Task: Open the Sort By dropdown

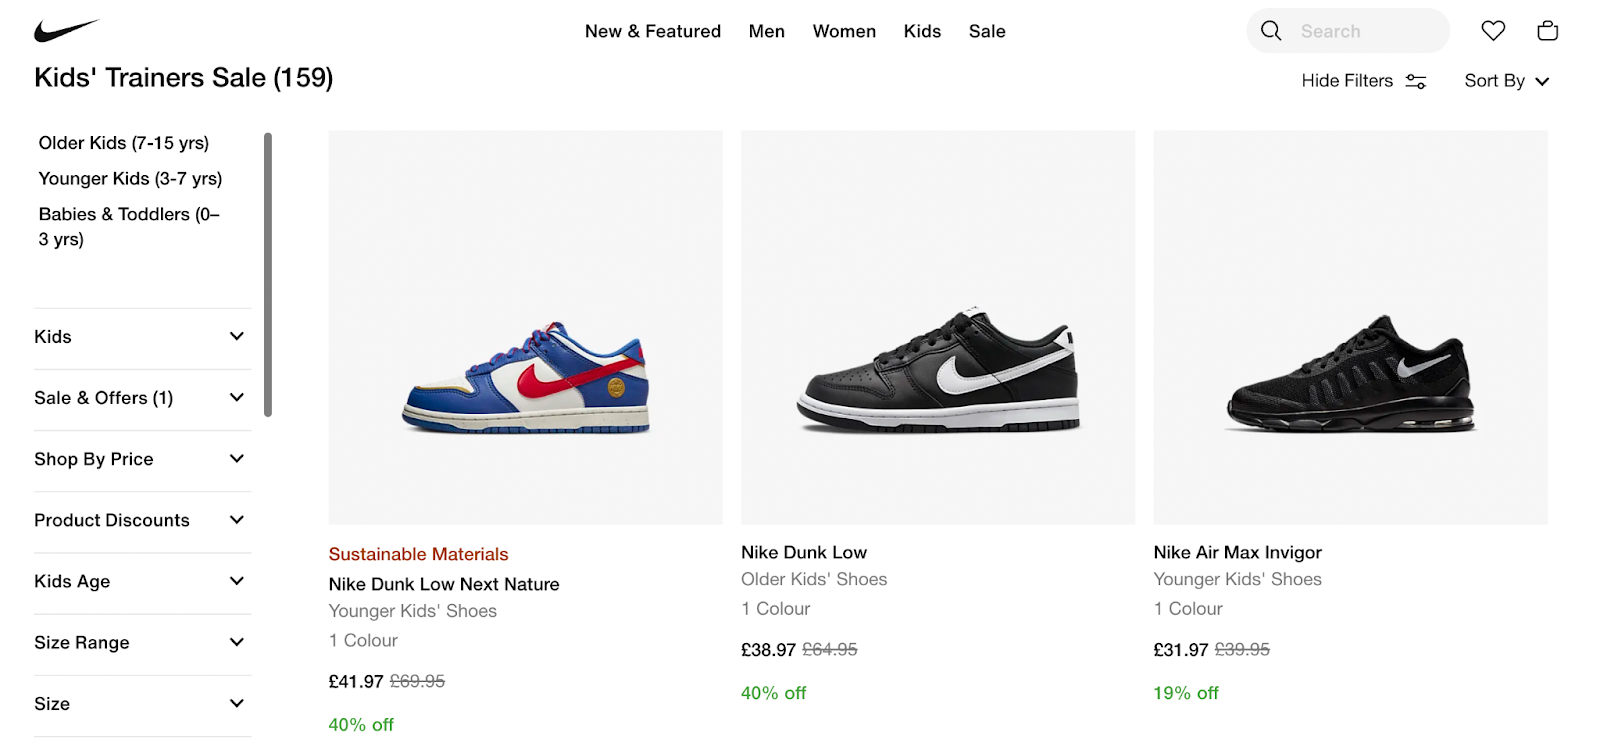Action: click(1506, 81)
